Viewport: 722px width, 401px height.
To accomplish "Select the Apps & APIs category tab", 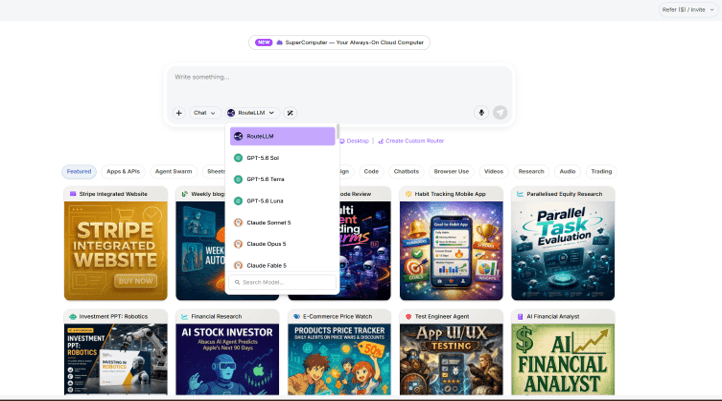I will pos(123,171).
